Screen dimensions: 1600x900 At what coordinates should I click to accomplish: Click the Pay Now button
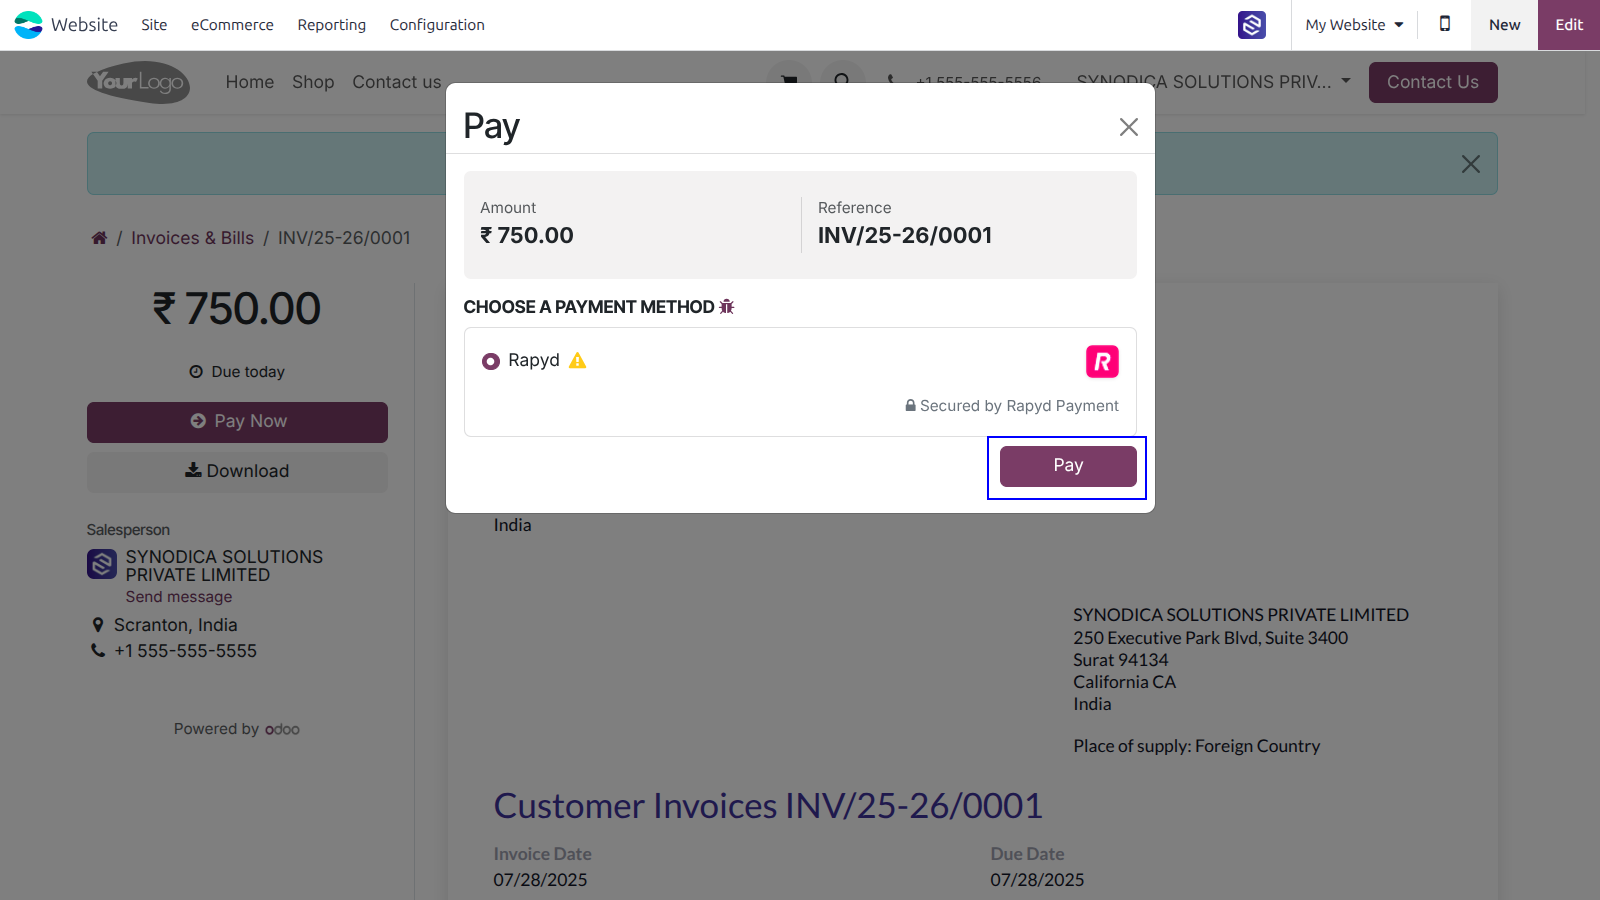click(237, 422)
